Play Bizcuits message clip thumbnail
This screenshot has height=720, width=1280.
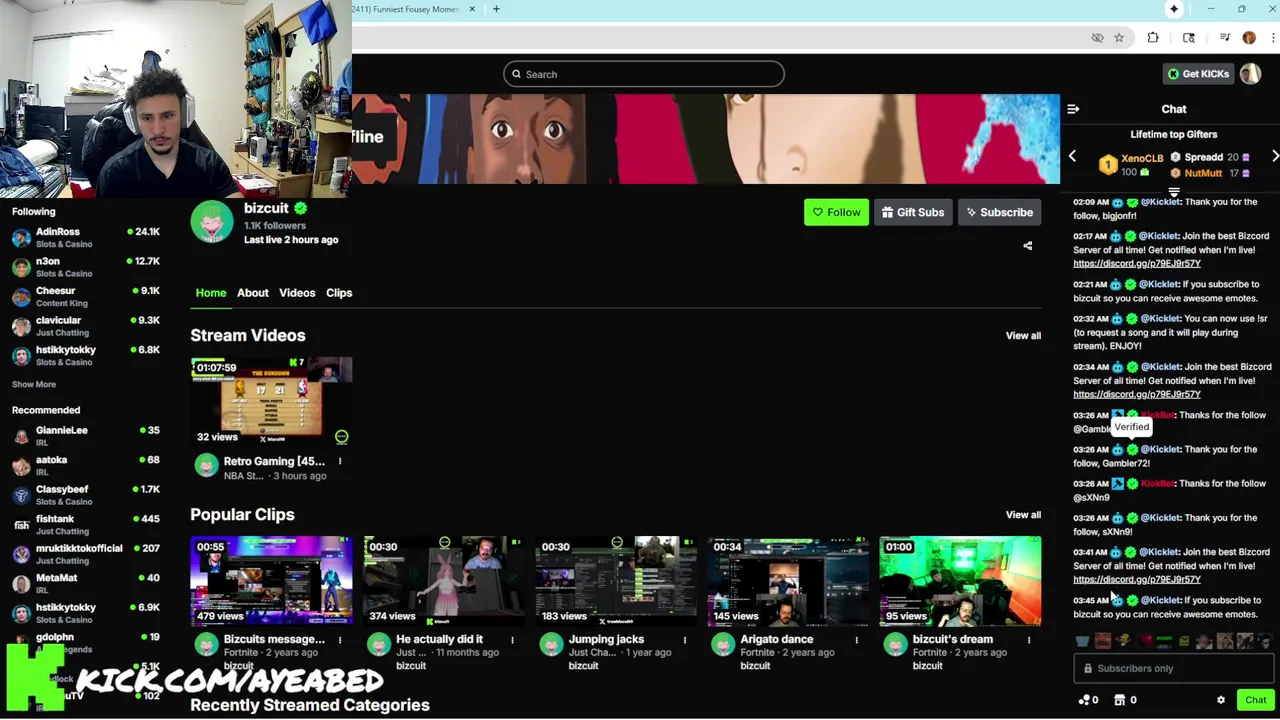pos(271,581)
